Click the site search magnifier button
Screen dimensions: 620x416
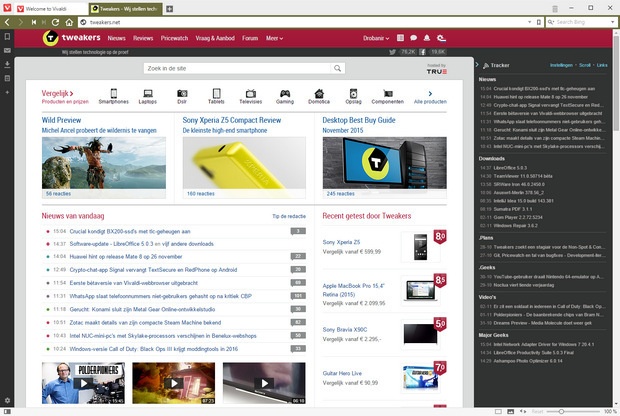(337, 68)
